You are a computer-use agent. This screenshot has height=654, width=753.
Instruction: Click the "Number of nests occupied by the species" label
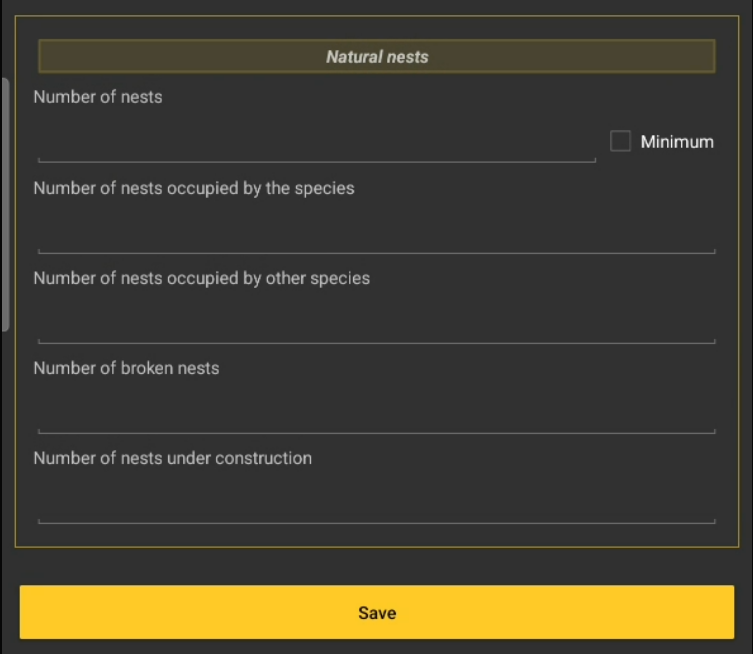click(194, 188)
